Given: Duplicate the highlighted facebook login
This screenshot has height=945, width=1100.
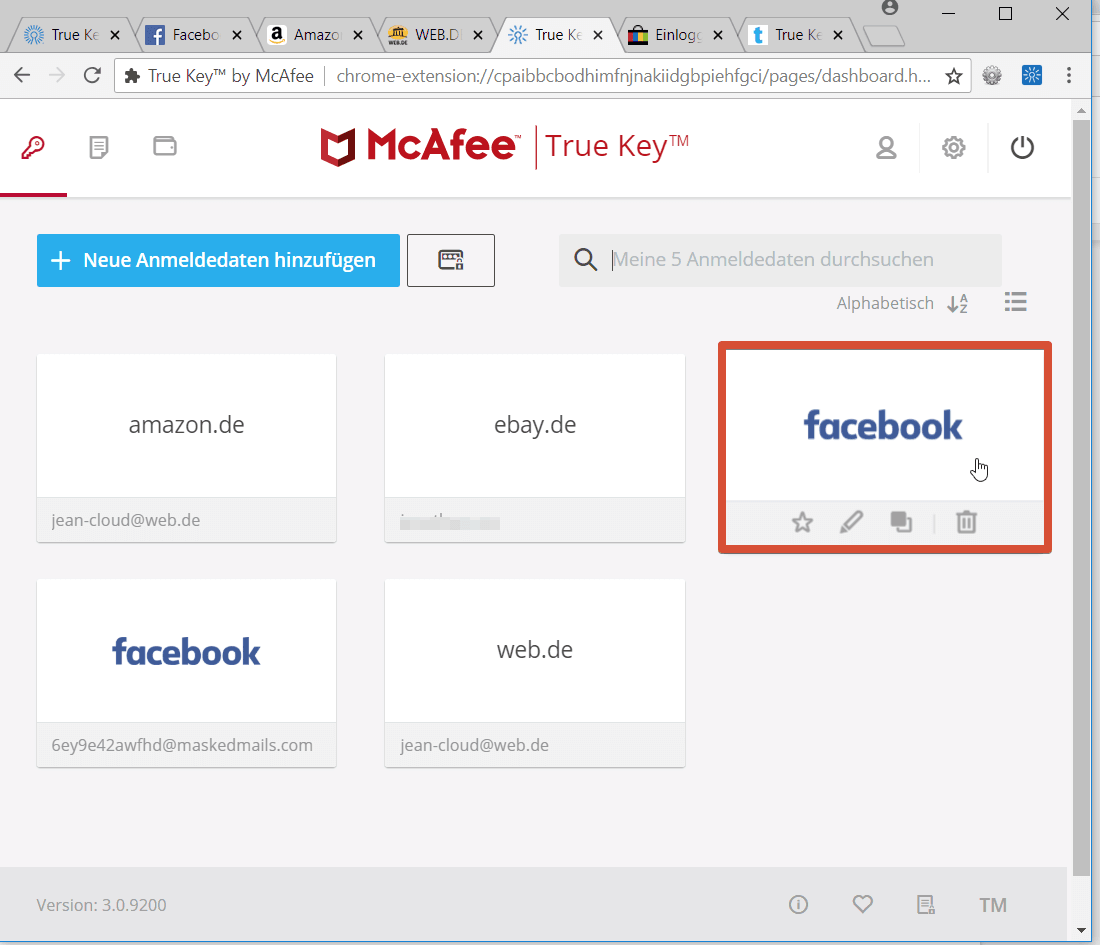Looking at the screenshot, I should pyautogui.click(x=901, y=522).
